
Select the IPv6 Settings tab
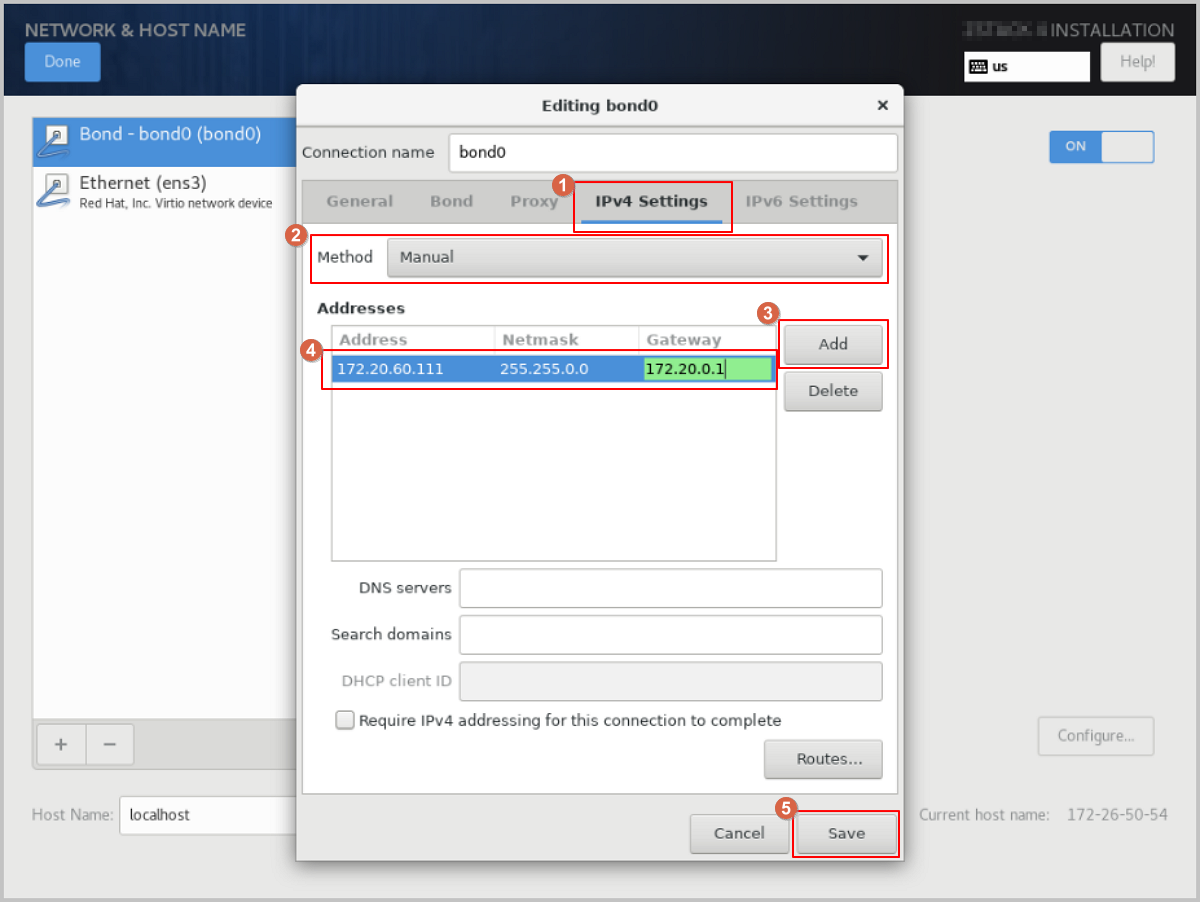coord(801,201)
